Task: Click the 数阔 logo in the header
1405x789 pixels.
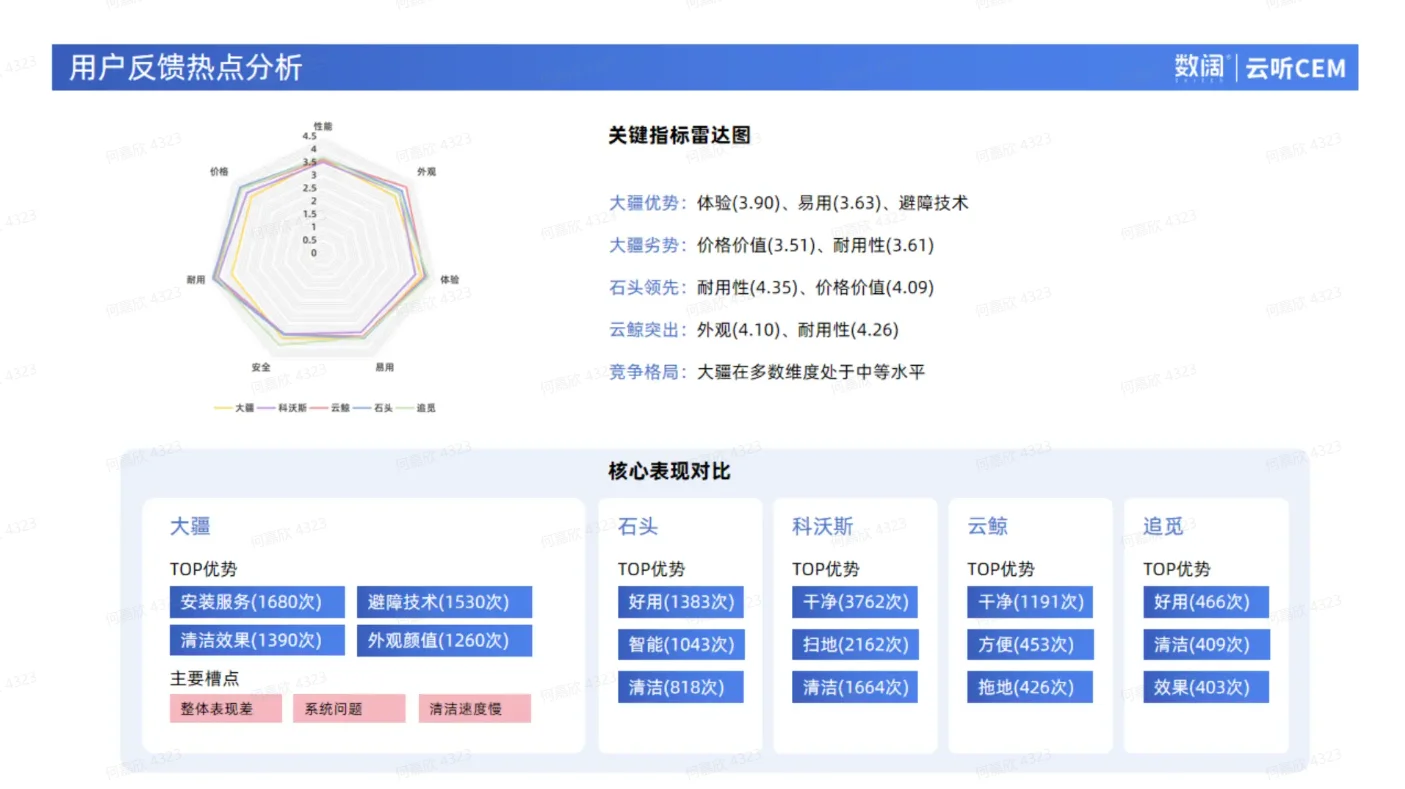Action: (1199, 67)
